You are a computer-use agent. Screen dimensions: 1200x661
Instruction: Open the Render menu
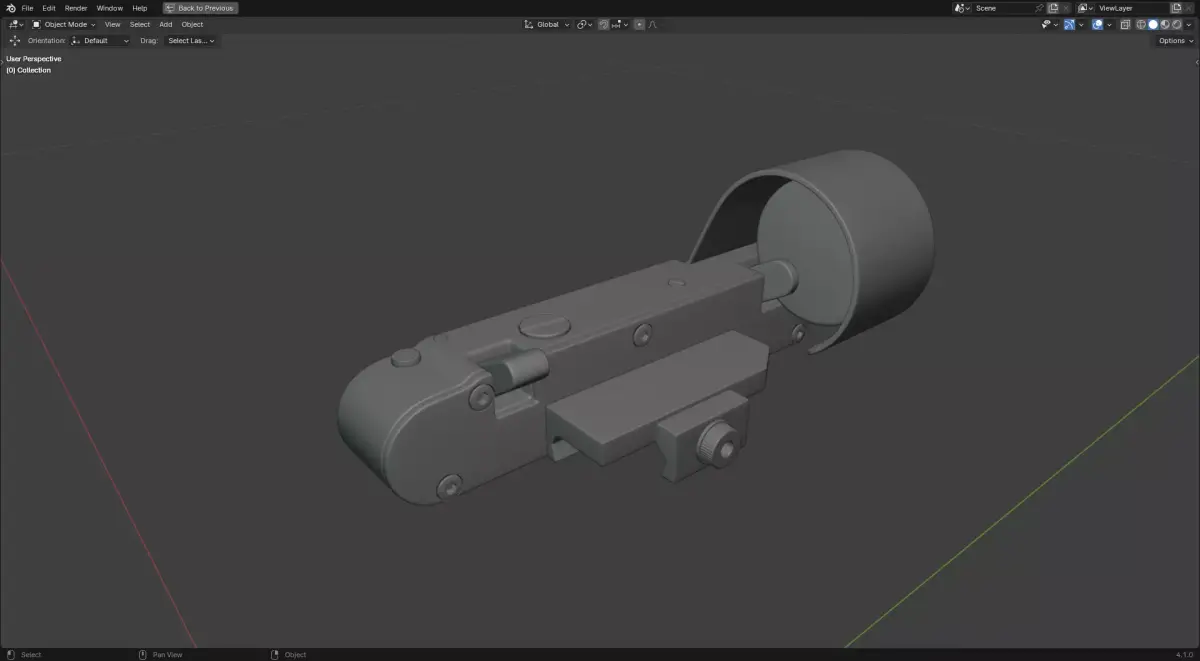click(75, 8)
